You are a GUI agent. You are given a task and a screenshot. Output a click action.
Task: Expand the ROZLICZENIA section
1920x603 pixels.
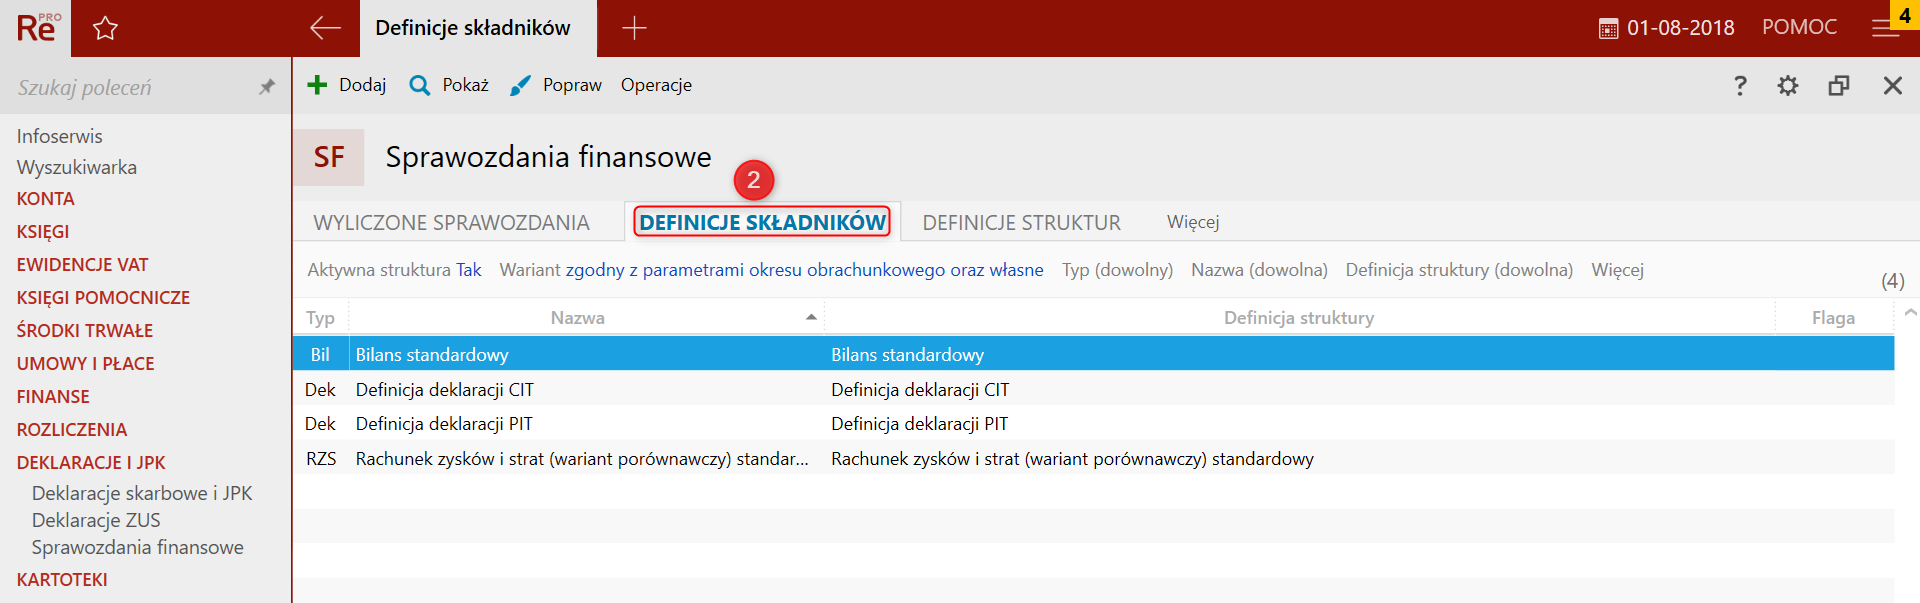[72, 430]
